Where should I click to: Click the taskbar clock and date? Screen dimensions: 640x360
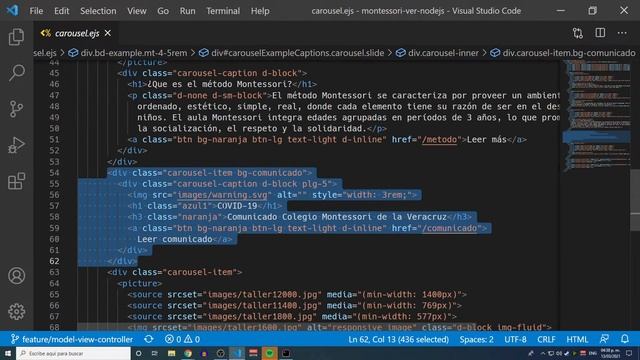611,353
